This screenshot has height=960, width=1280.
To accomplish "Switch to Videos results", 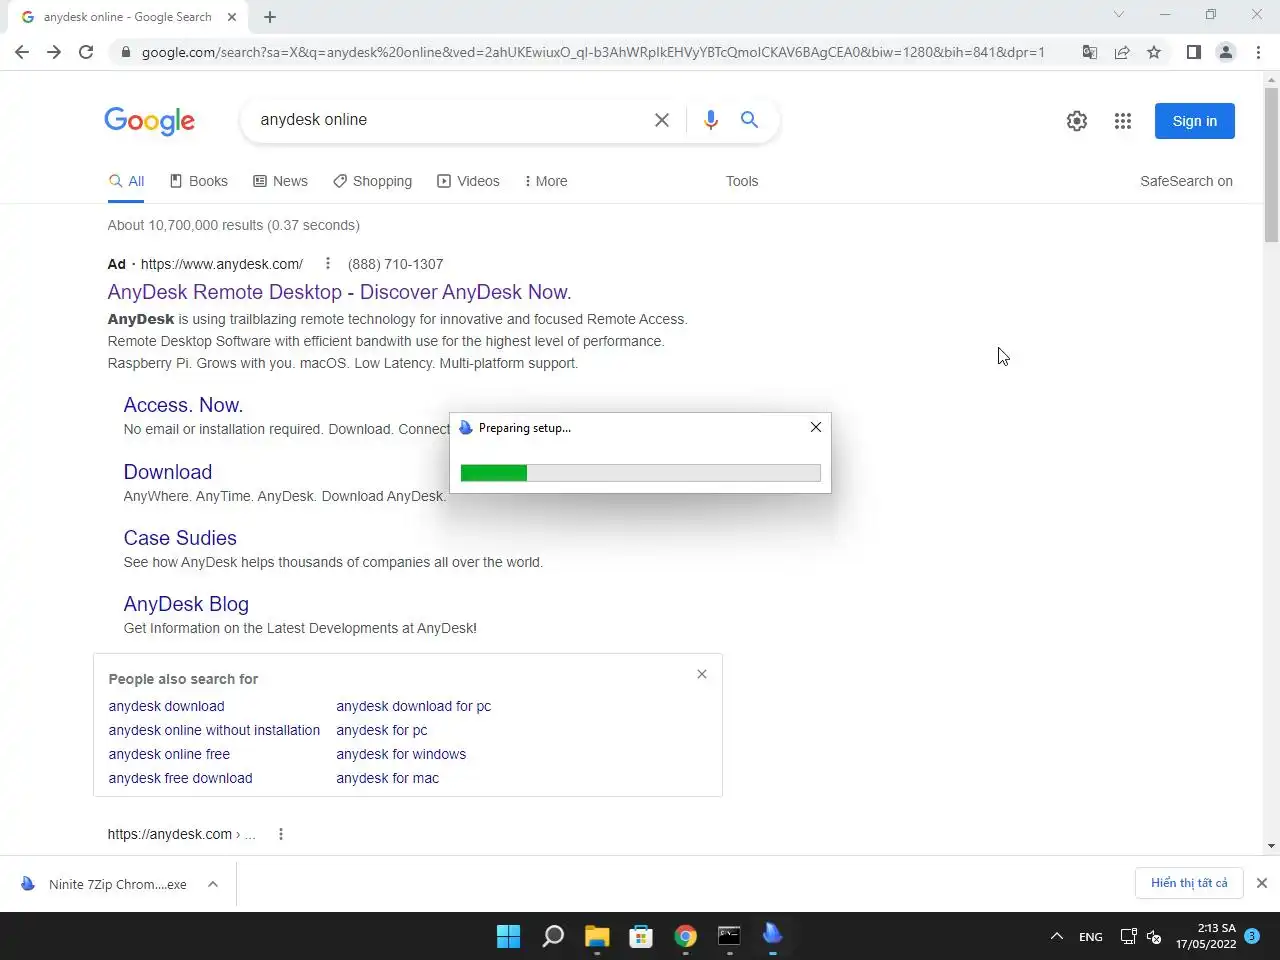I will point(468,181).
